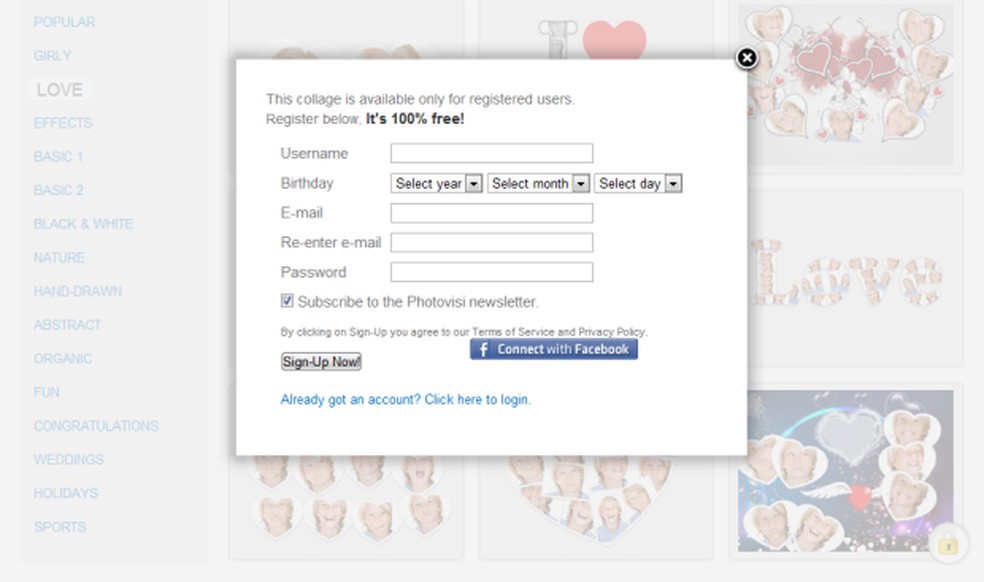Open the already got an account login link

[x=405, y=400]
